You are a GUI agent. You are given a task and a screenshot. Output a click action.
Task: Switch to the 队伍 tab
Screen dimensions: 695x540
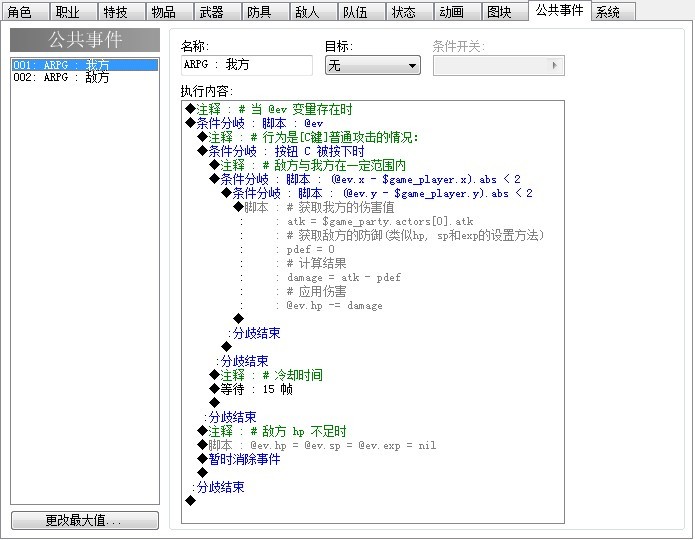click(361, 12)
